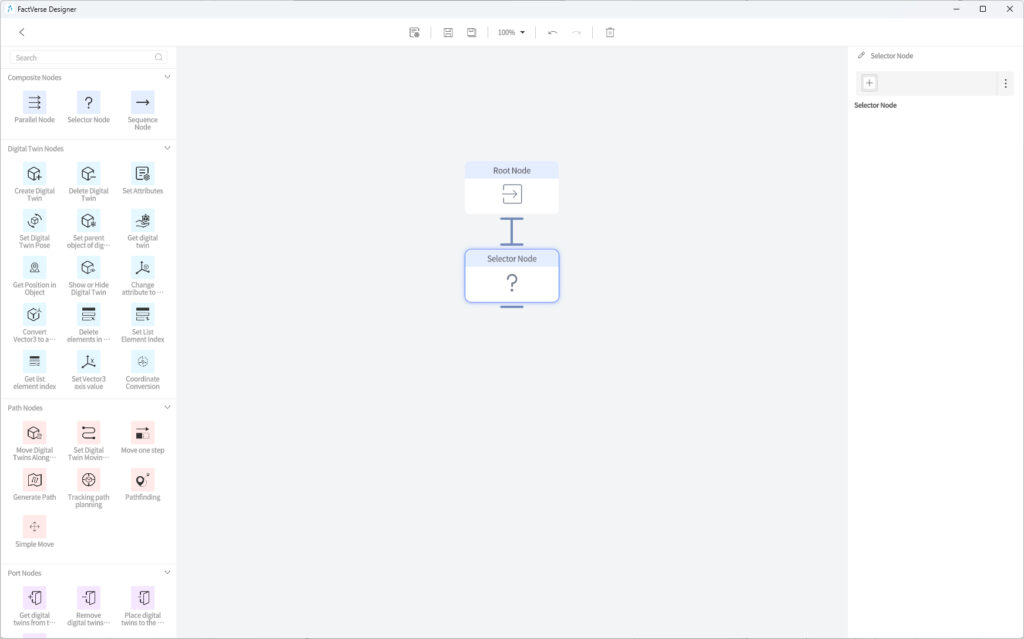Screen dimensions: 1024x639
Task: Choose the Tracking path planning node
Action: (x=89, y=480)
